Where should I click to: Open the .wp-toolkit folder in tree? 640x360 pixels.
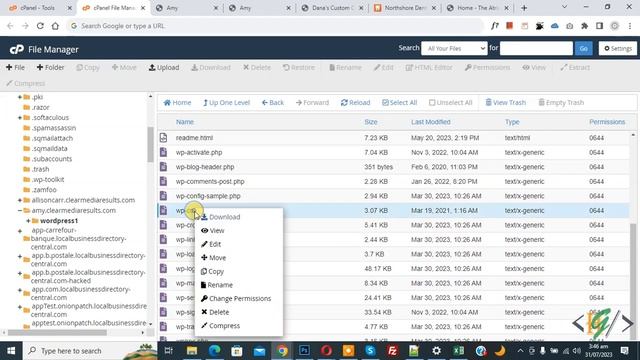click(x=48, y=179)
